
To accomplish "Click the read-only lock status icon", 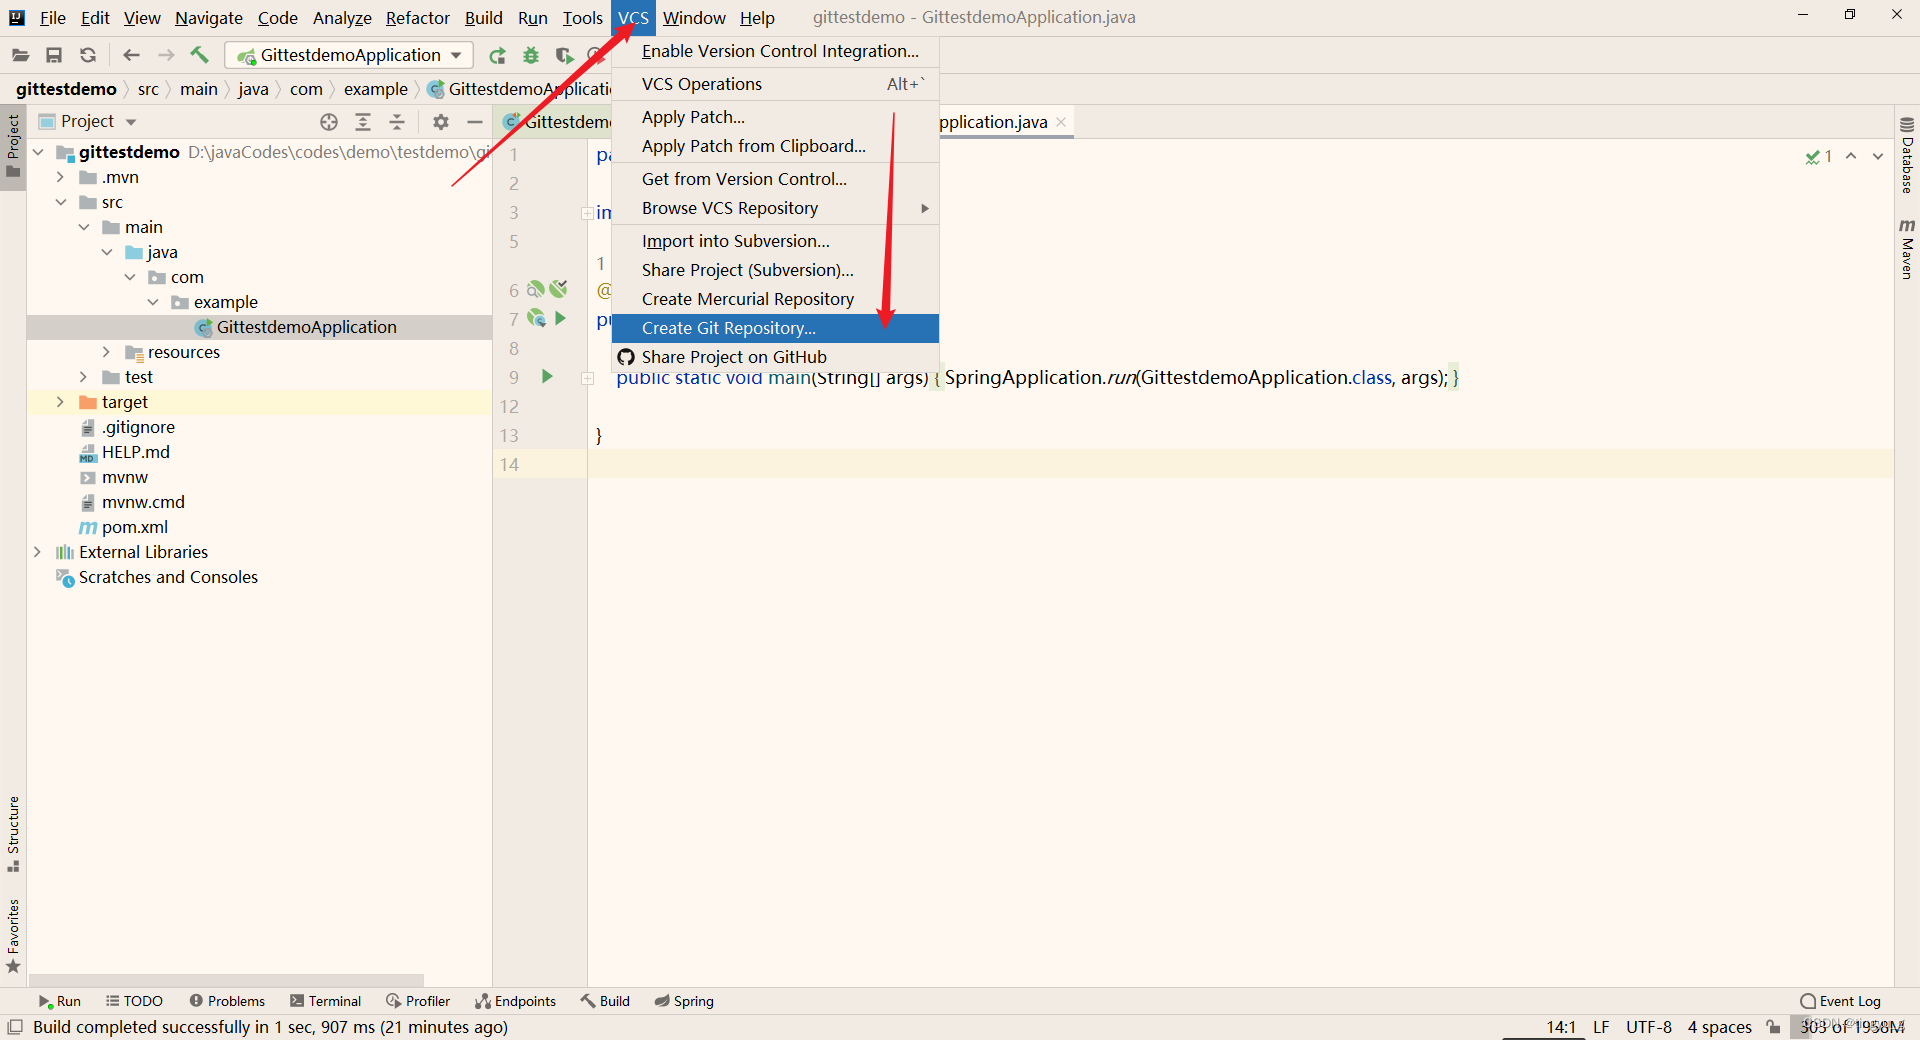I will (x=1773, y=1027).
